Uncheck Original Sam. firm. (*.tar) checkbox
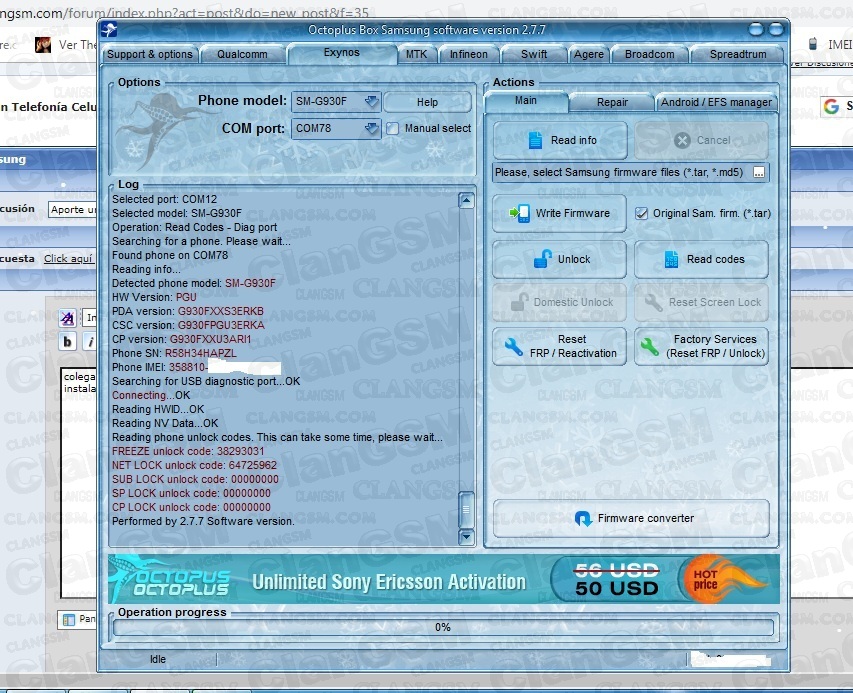This screenshot has height=693, width=853. (641, 213)
